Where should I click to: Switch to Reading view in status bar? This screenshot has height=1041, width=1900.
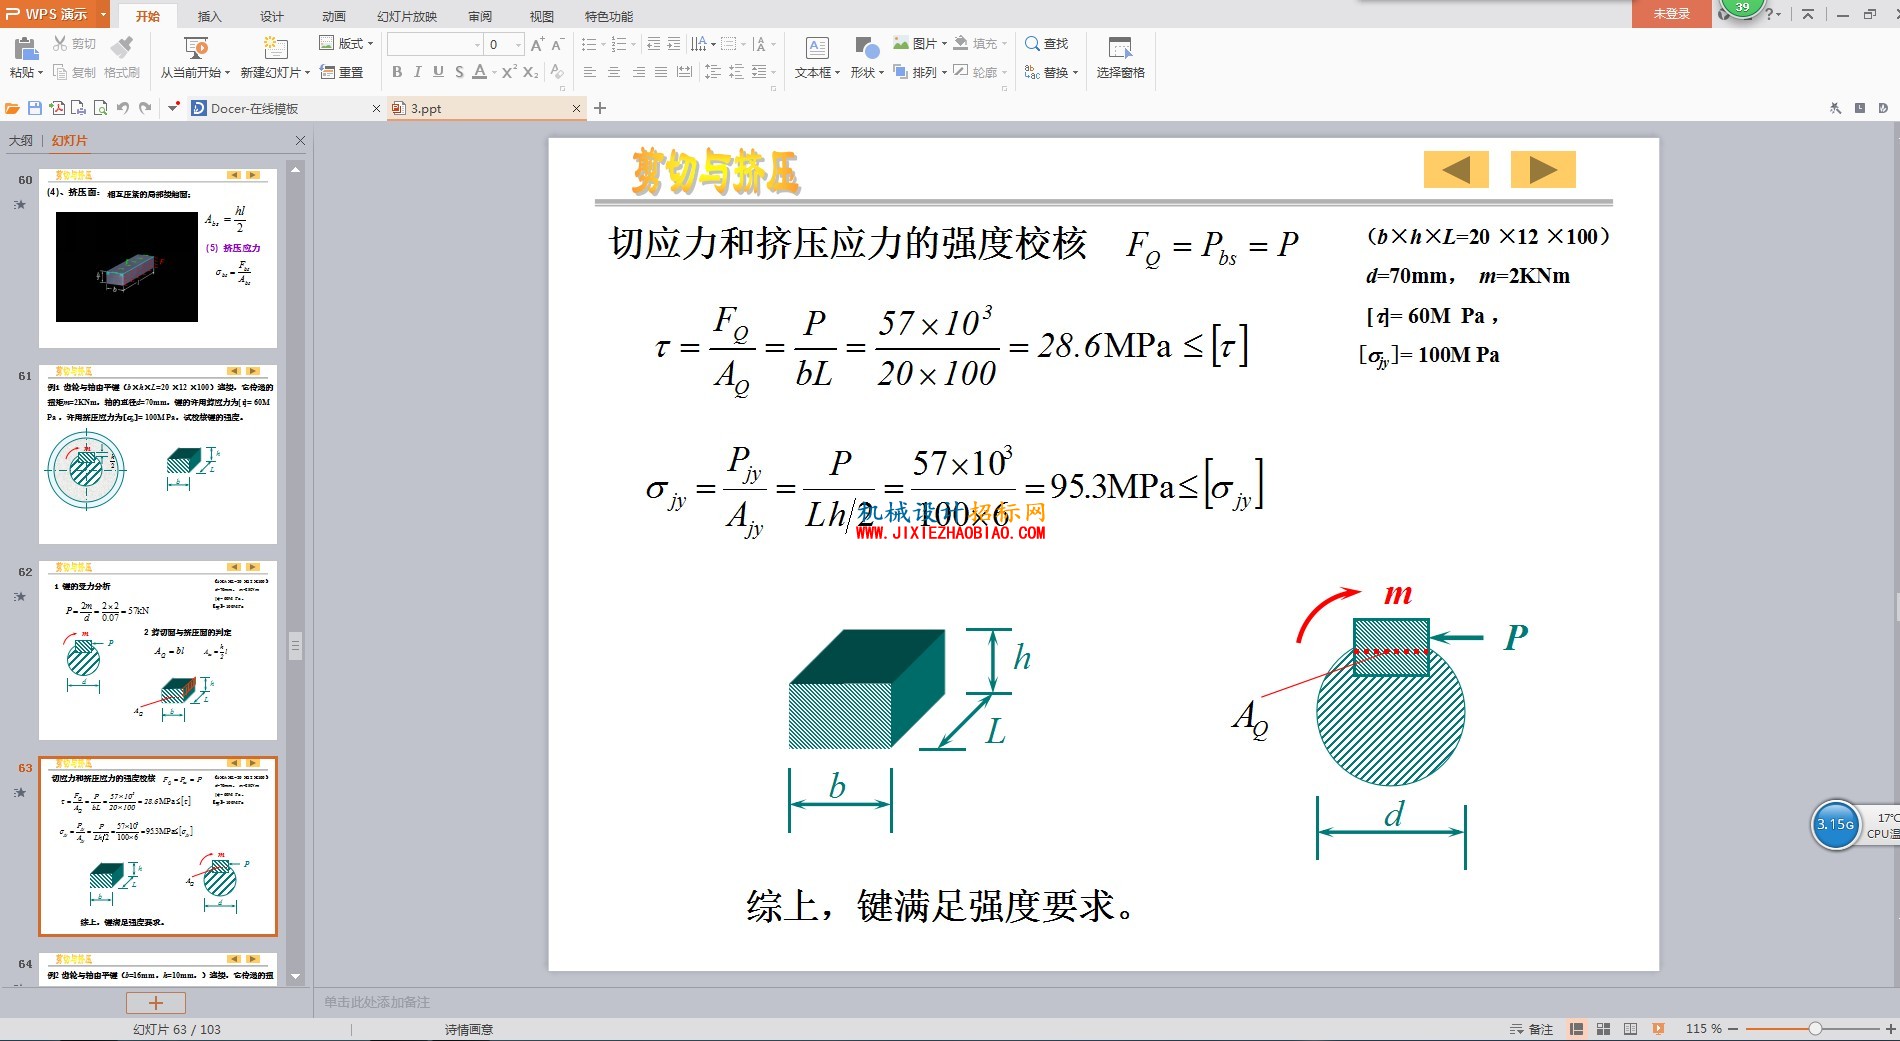(1631, 1029)
